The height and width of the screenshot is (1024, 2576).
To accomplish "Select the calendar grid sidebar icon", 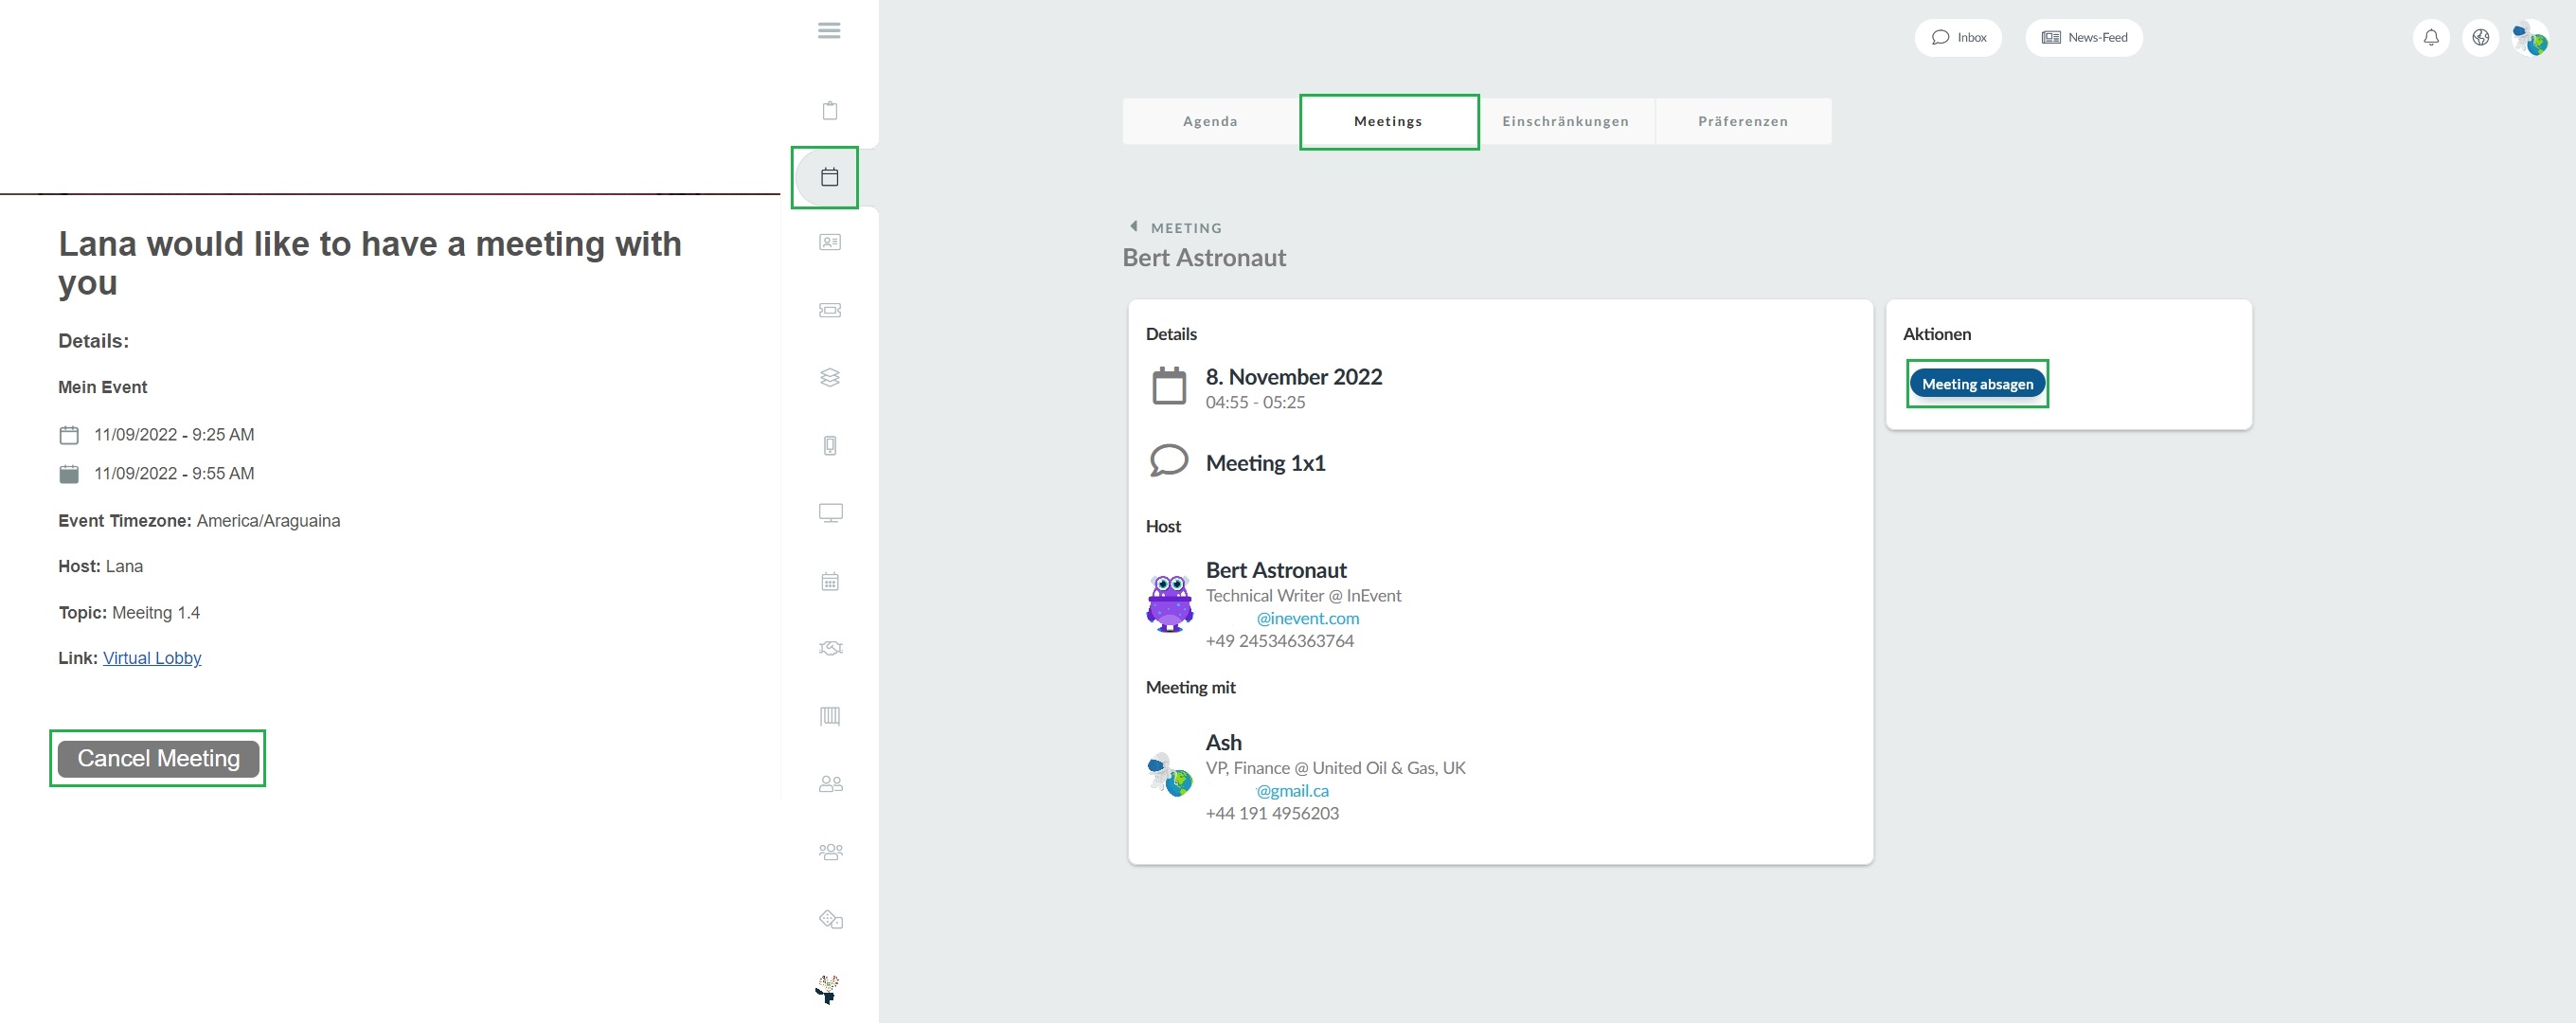I will tap(830, 581).
